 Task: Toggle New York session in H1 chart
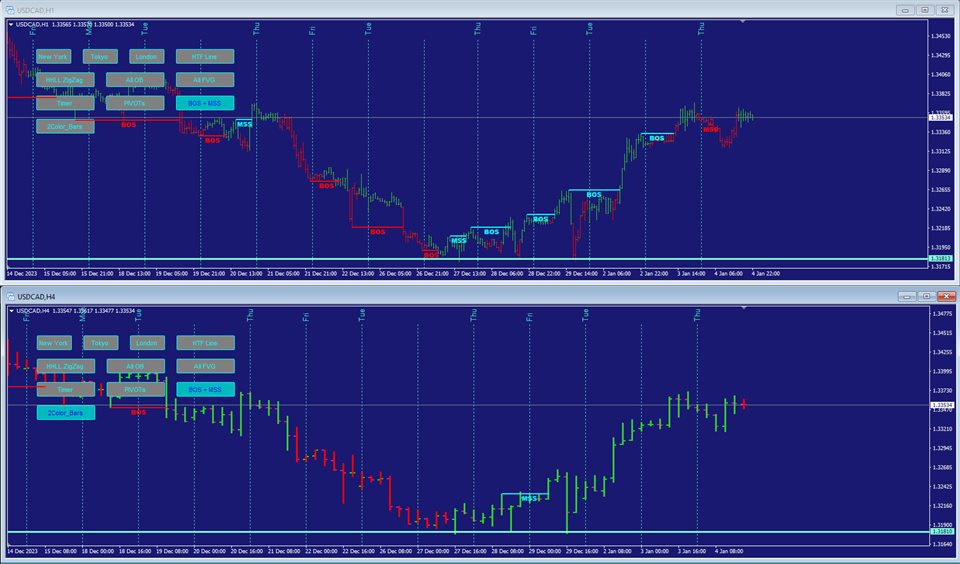53,57
